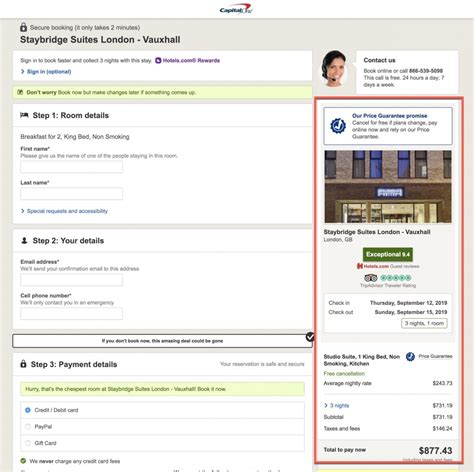Screen dimensions: 474x472
Task: Click the Don't worry notice icon
Action: tap(20, 92)
